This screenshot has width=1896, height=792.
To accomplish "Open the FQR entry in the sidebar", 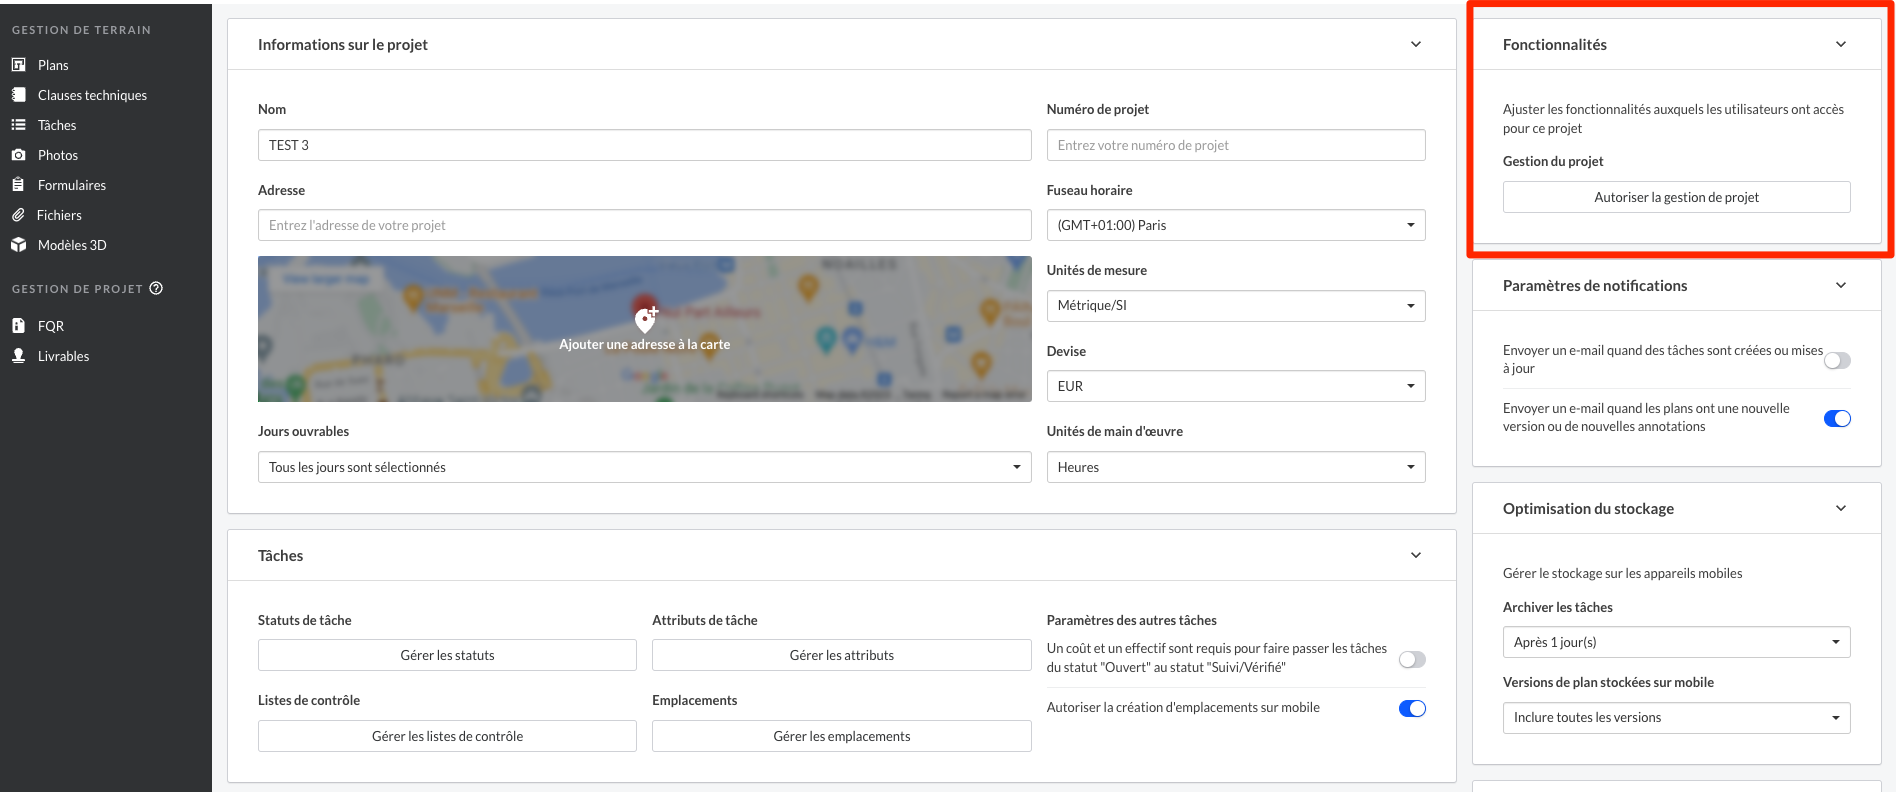I will (51, 326).
